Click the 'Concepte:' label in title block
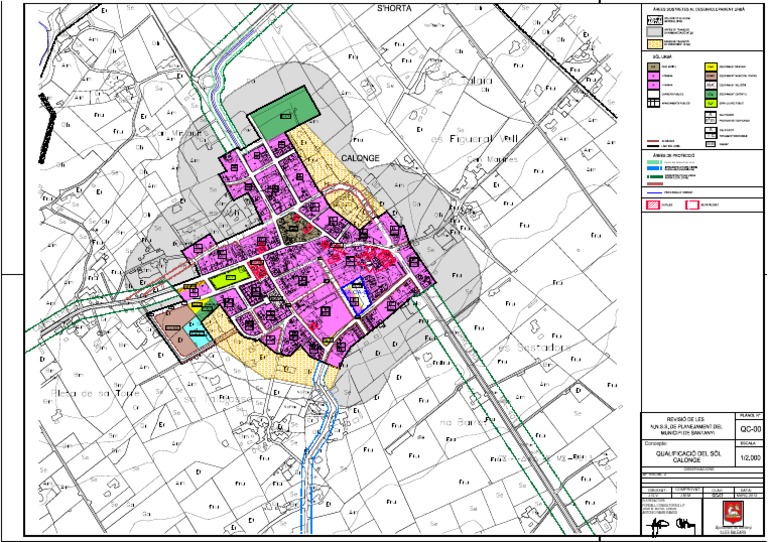The width and height of the screenshot is (768, 542). point(656,443)
